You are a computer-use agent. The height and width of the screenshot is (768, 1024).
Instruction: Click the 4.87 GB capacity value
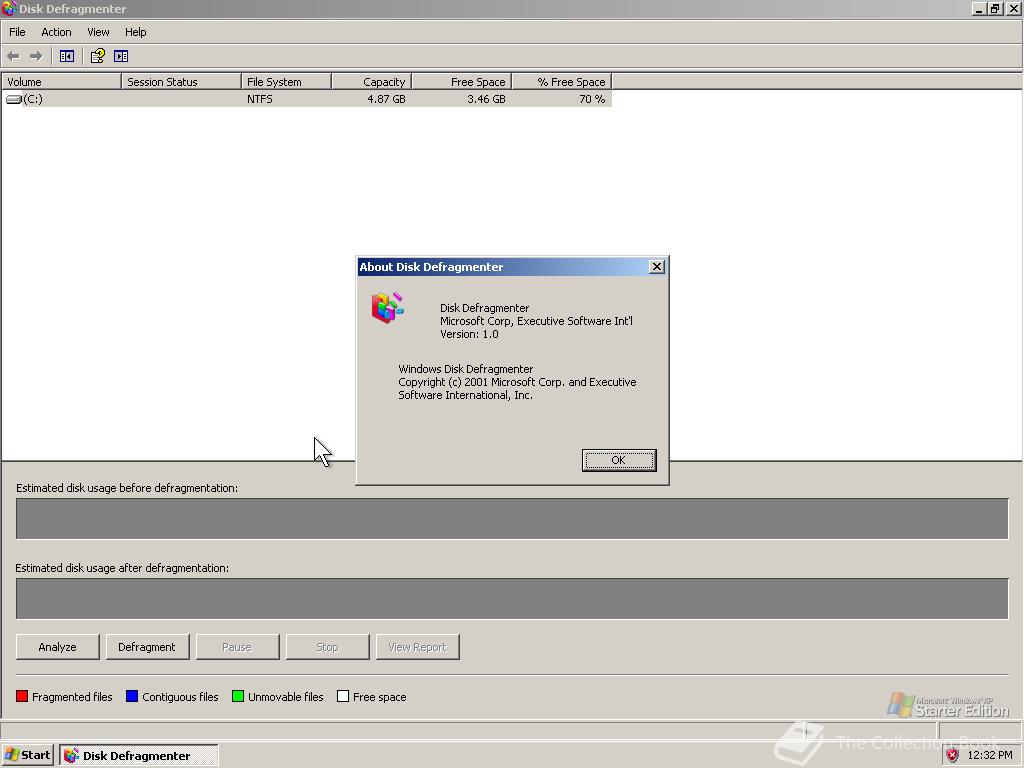pos(386,99)
